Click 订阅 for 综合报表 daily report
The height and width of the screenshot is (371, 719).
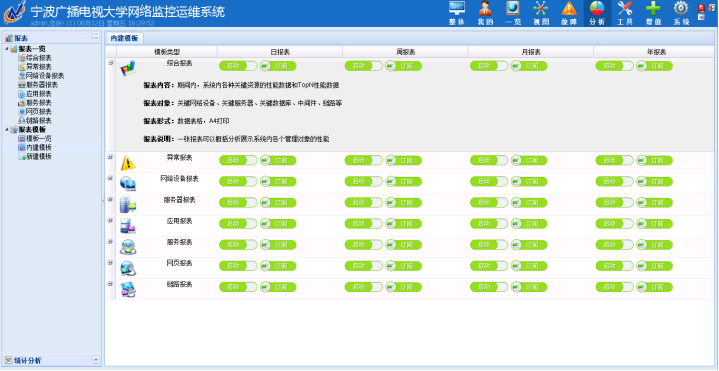coord(278,66)
